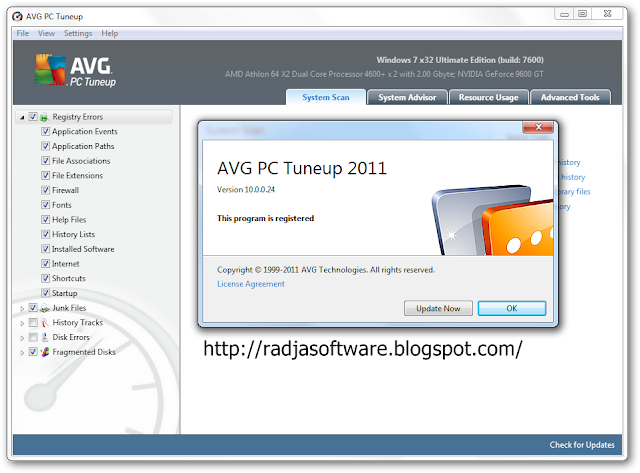The height and width of the screenshot is (473, 640).
Task: Close the About dialog with red X
Action: coord(538,127)
